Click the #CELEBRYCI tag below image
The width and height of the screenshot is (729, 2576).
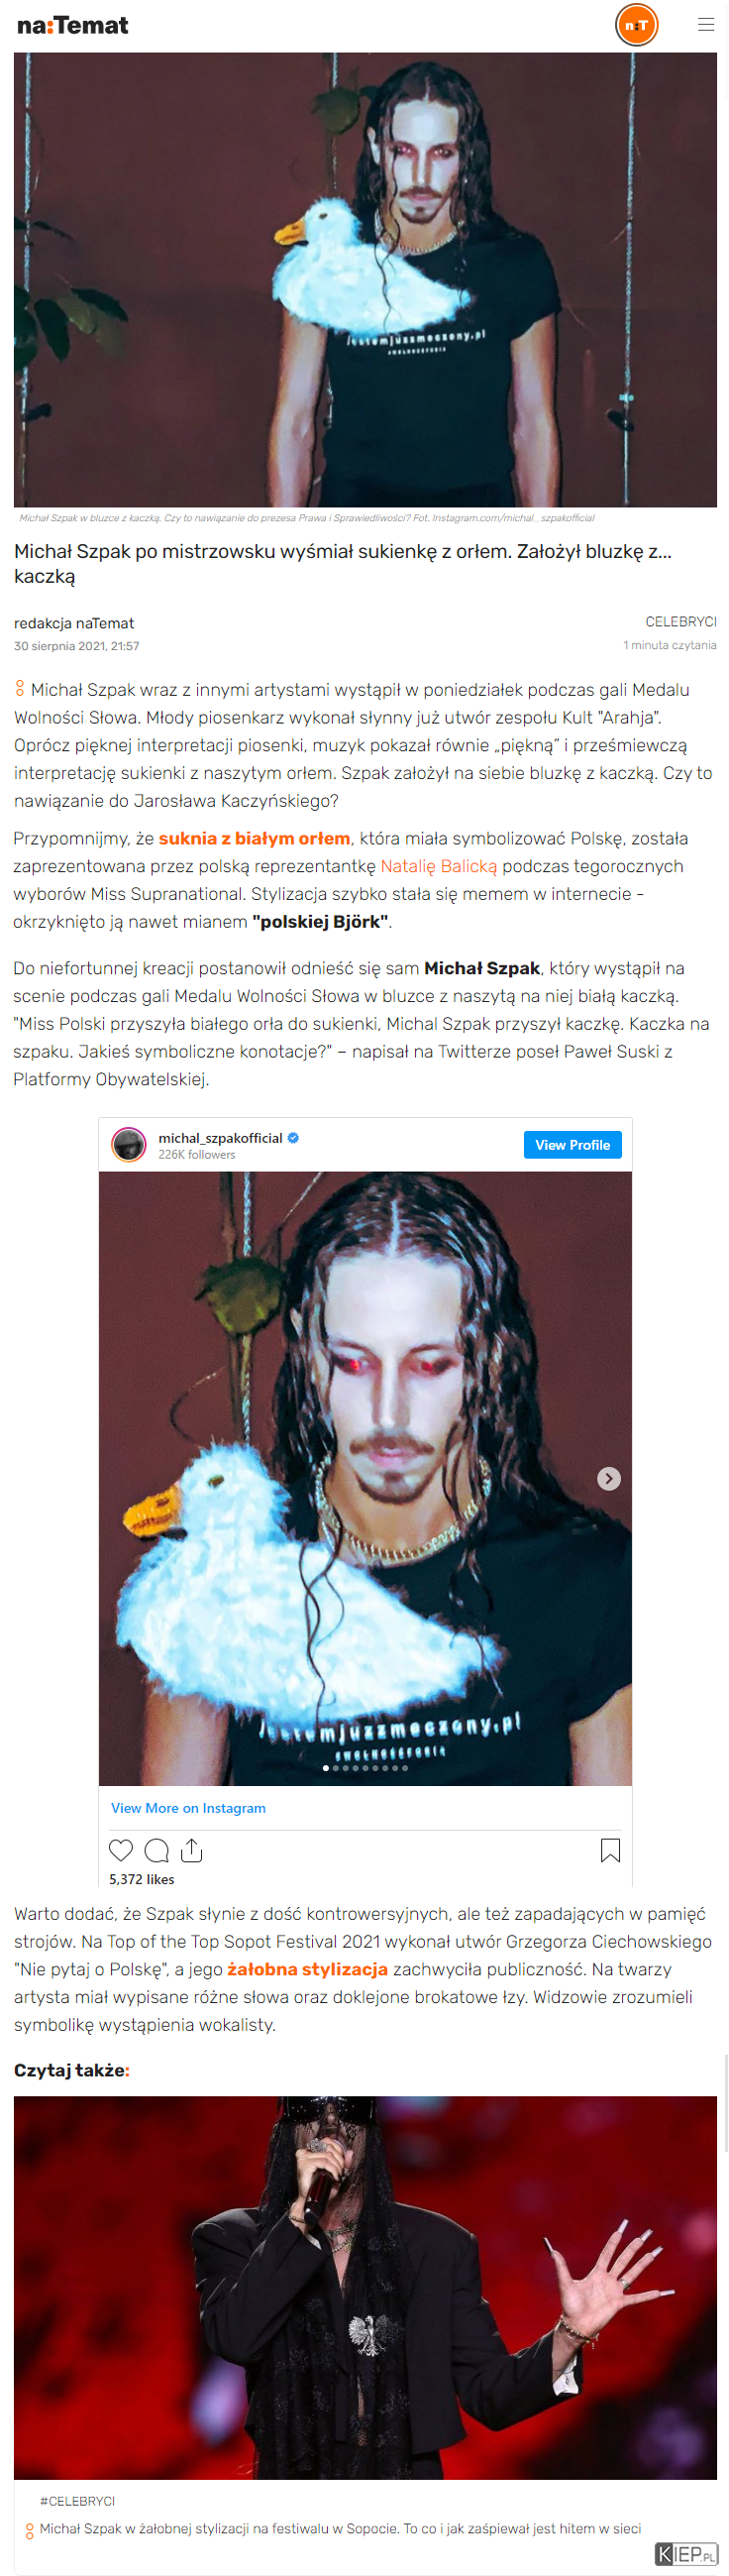[77, 2500]
